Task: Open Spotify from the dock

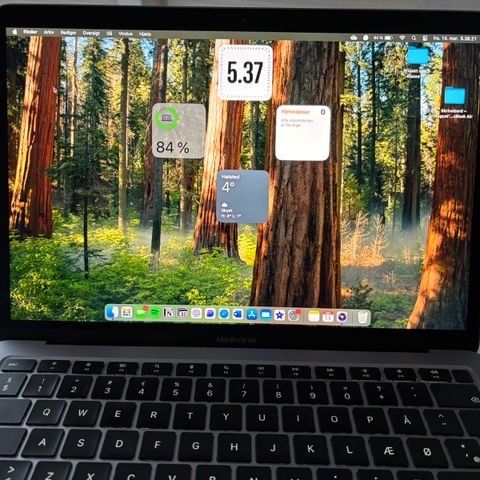Action: point(155,313)
